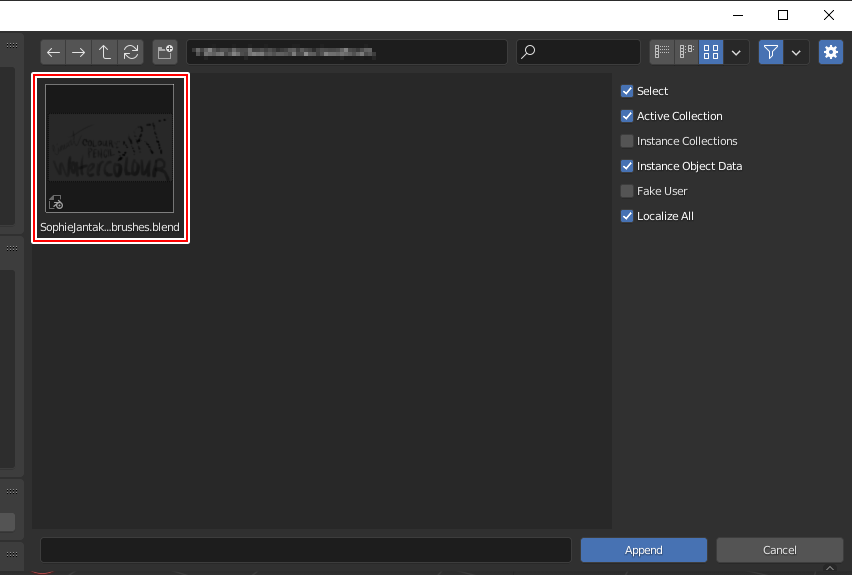The height and width of the screenshot is (575, 852).
Task: Switch to horizontal list display mode
Action: (686, 52)
